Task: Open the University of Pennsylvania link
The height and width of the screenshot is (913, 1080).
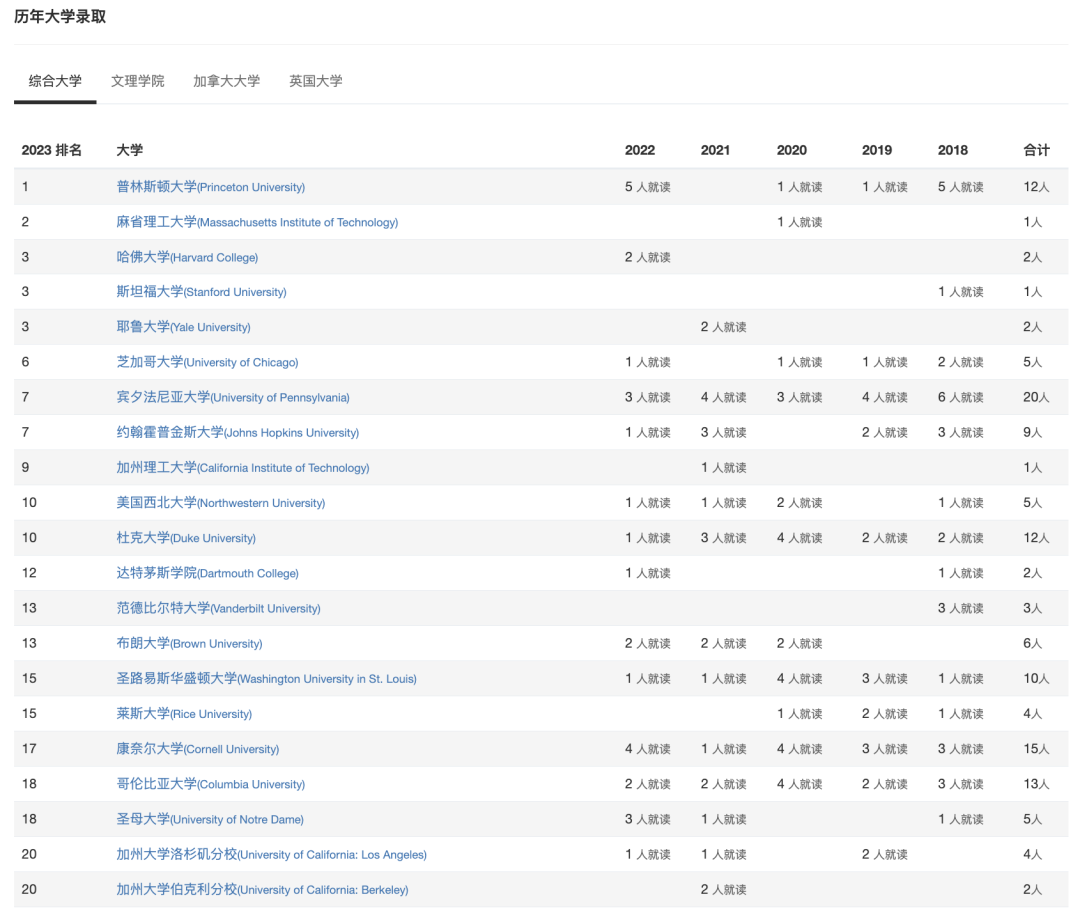Action: point(233,397)
